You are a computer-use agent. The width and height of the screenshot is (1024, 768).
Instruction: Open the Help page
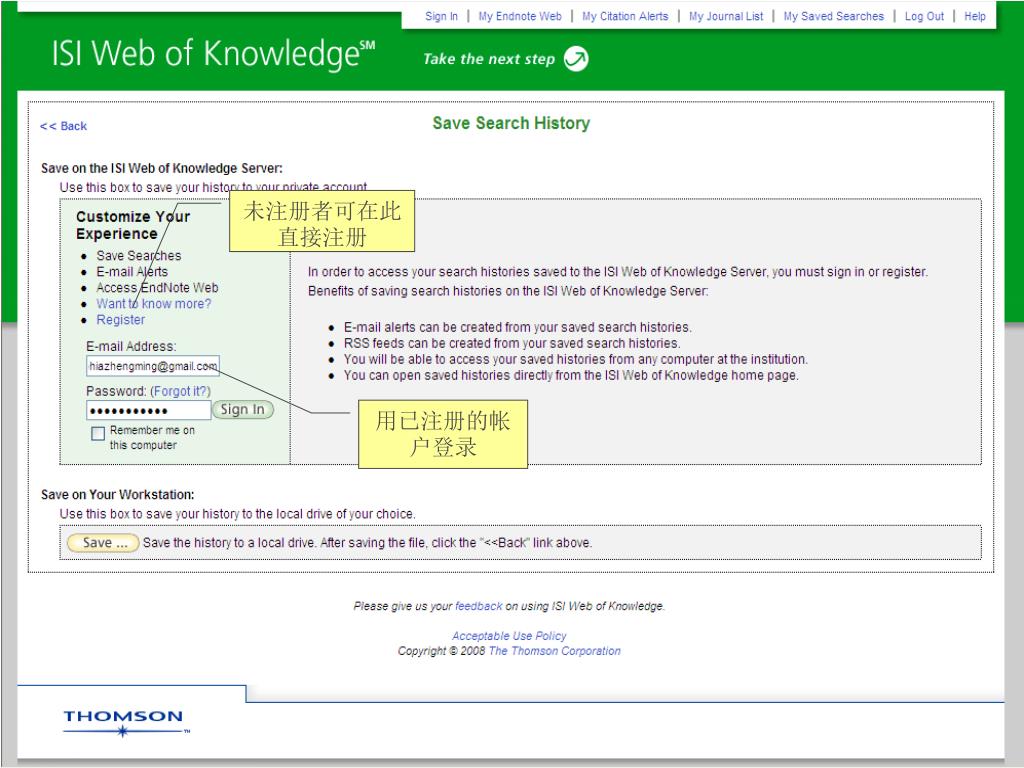pyautogui.click(x=975, y=16)
